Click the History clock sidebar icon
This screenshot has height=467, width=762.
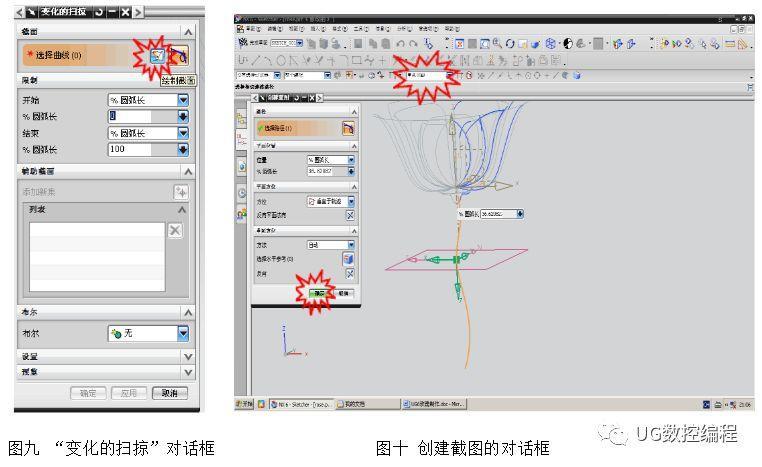pyautogui.click(x=242, y=192)
